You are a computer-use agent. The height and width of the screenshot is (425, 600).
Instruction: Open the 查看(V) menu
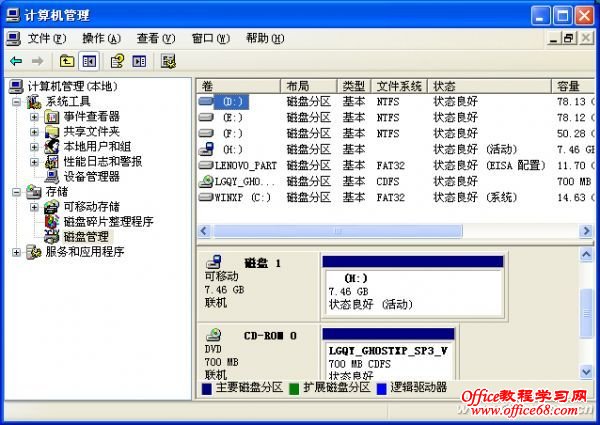click(x=156, y=38)
